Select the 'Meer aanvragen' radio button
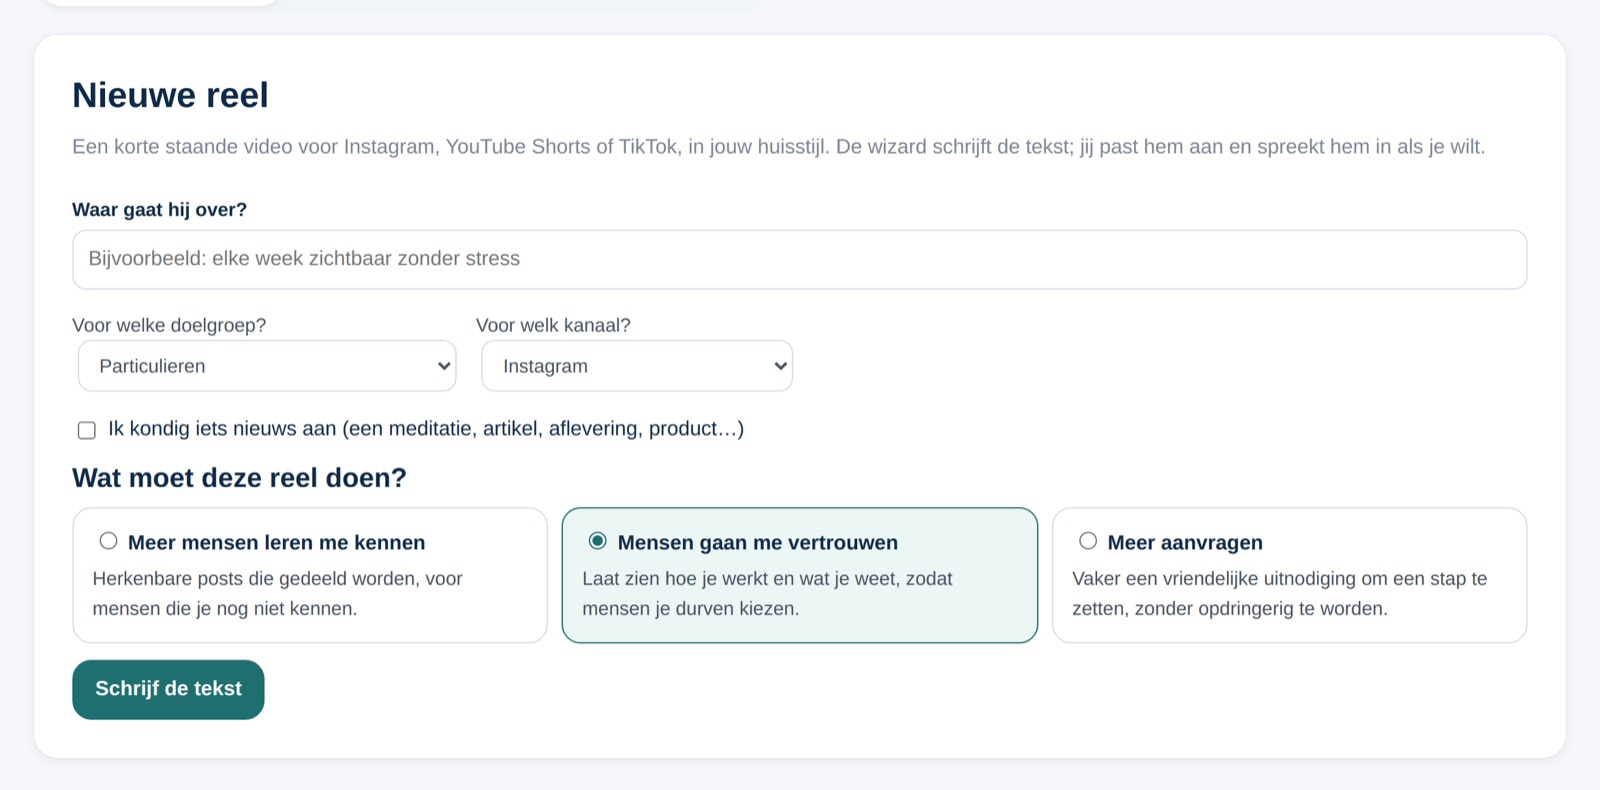Viewport: 1600px width, 790px height. (x=1088, y=541)
